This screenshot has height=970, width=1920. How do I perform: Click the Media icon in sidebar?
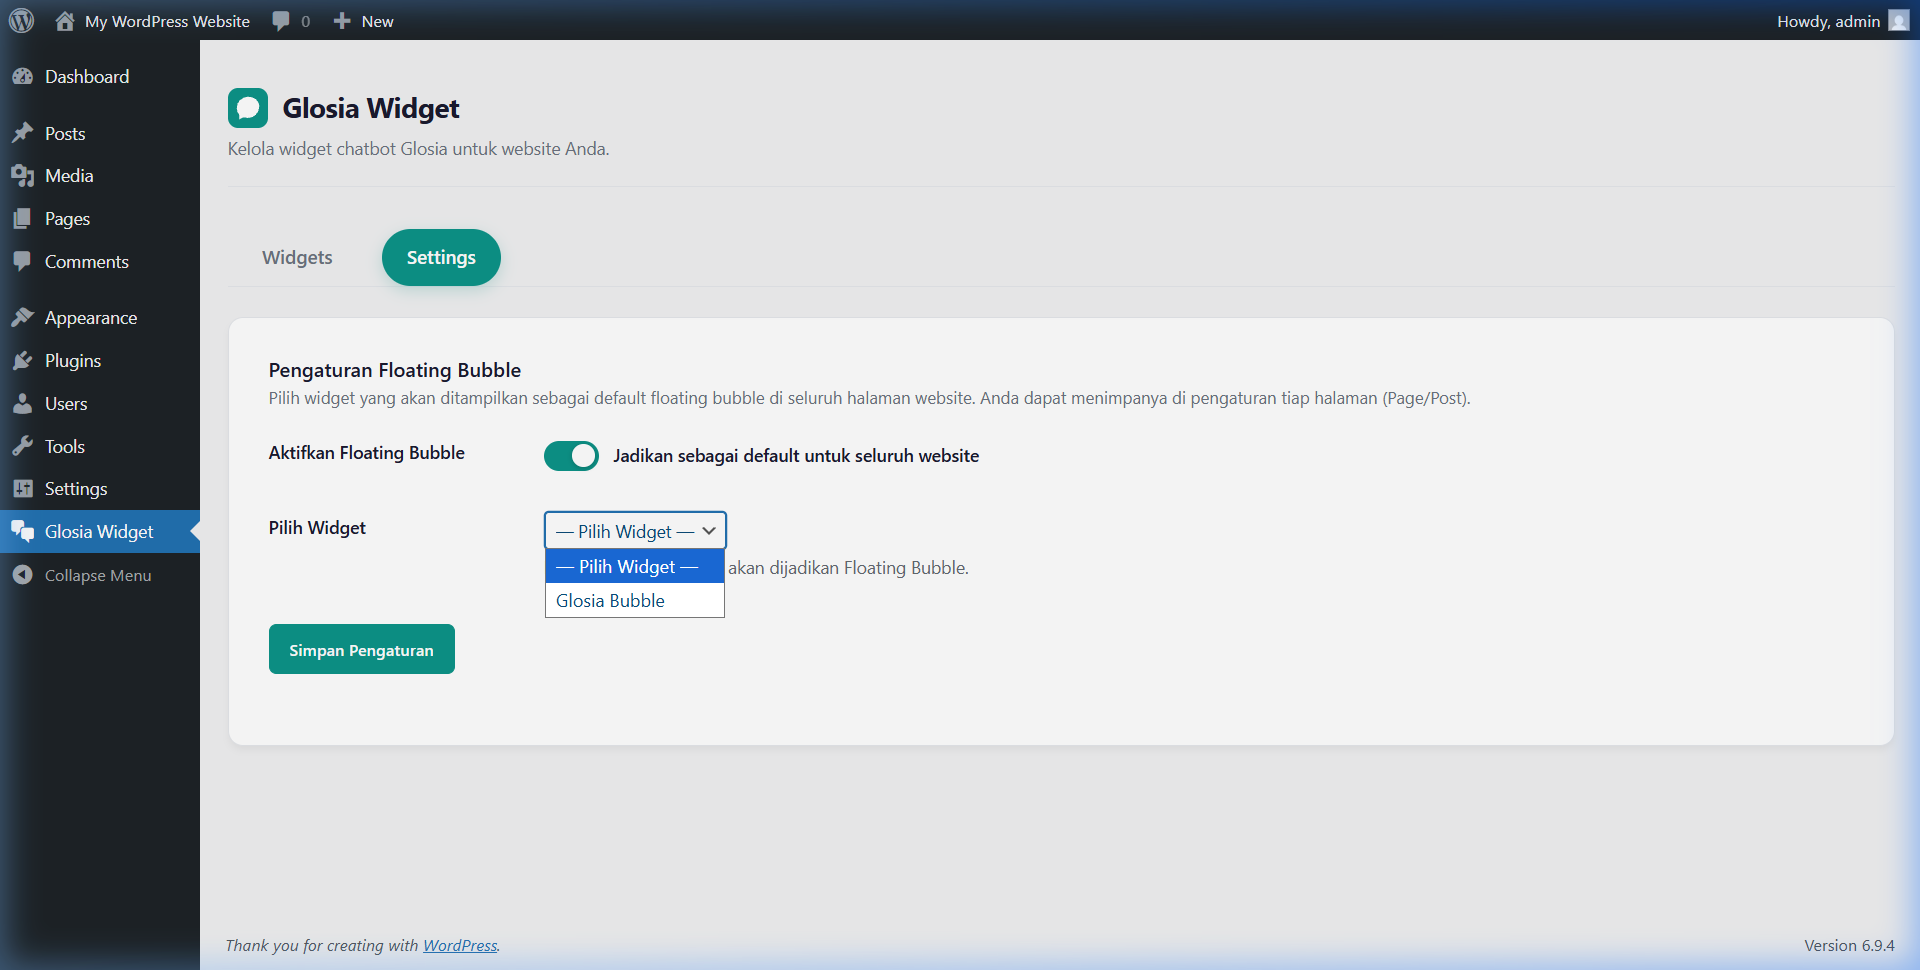click(x=22, y=176)
